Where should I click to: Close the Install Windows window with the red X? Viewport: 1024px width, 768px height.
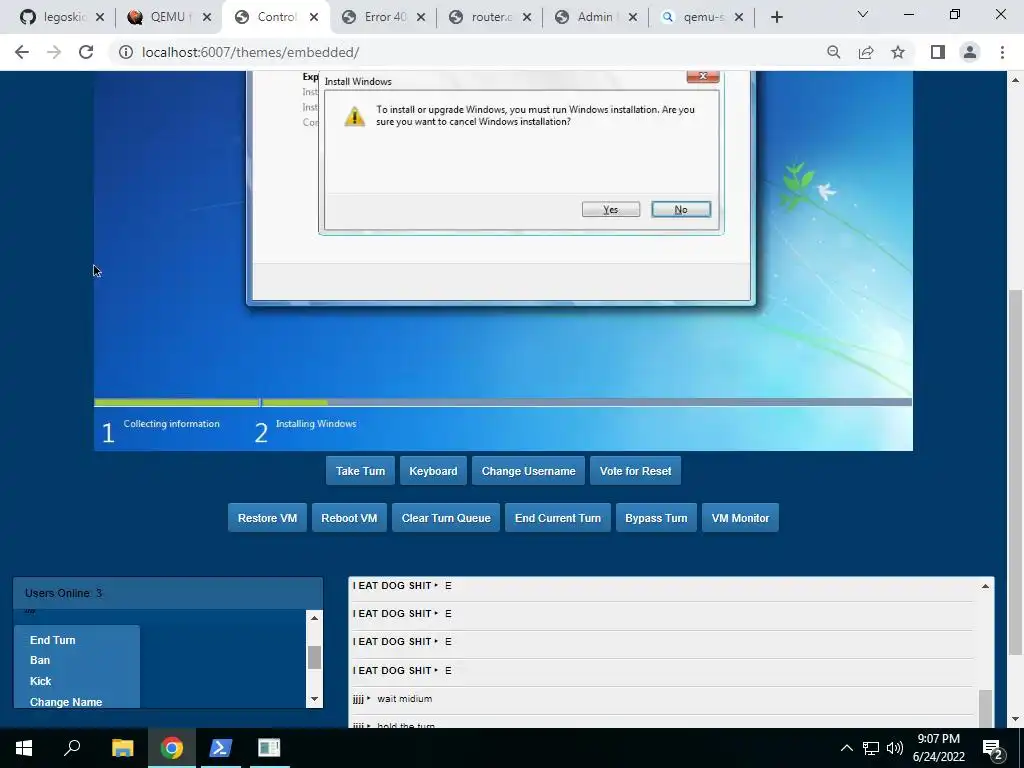click(x=703, y=76)
